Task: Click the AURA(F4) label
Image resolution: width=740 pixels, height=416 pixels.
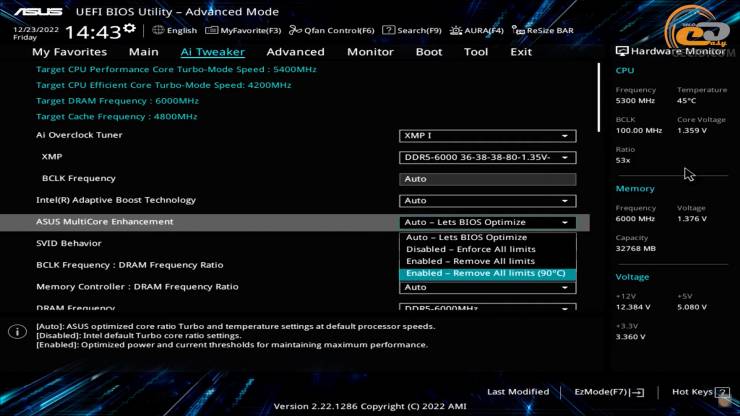Action: point(484,30)
